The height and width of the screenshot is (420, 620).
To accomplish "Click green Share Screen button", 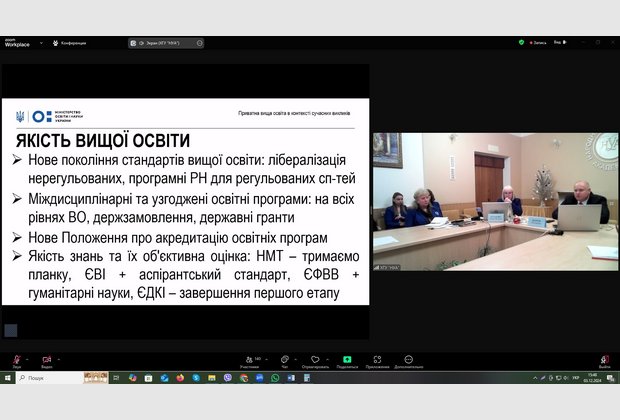I will (x=347, y=361).
